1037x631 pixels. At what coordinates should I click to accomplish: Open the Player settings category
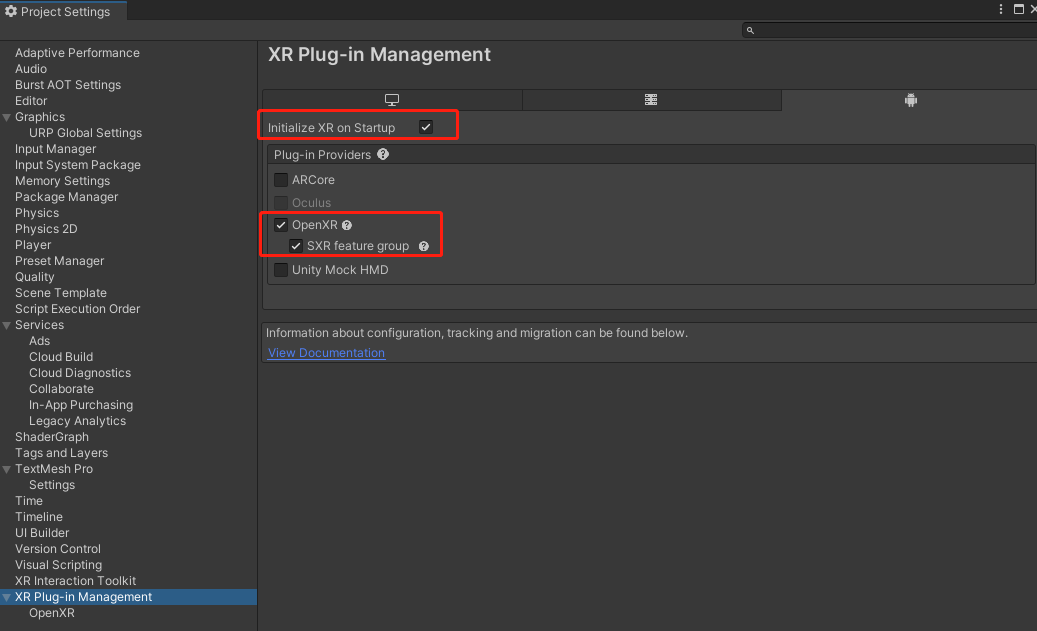click(x=33, y=245)
